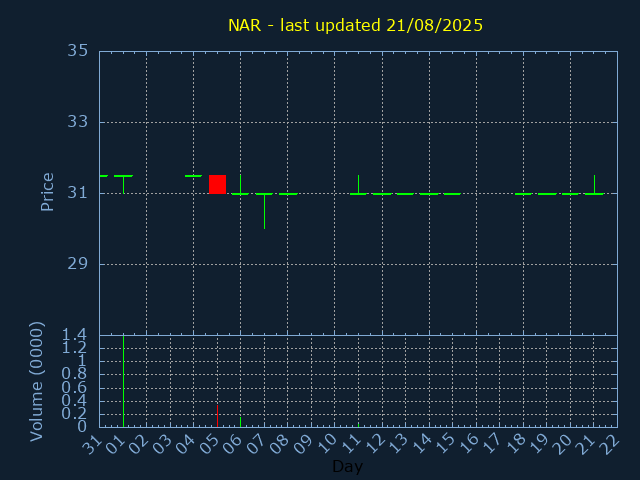The width and height of the screenshot is (640, 480).
Task: Click the price axis label 31
Action: pyautogui.click(x=77, y=193)
